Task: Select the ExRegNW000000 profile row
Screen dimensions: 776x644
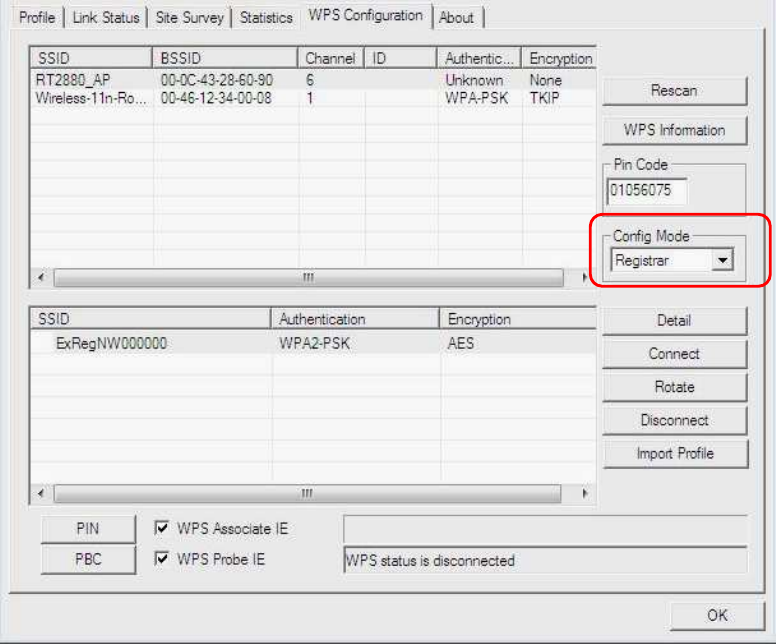Action: (313, 343)
